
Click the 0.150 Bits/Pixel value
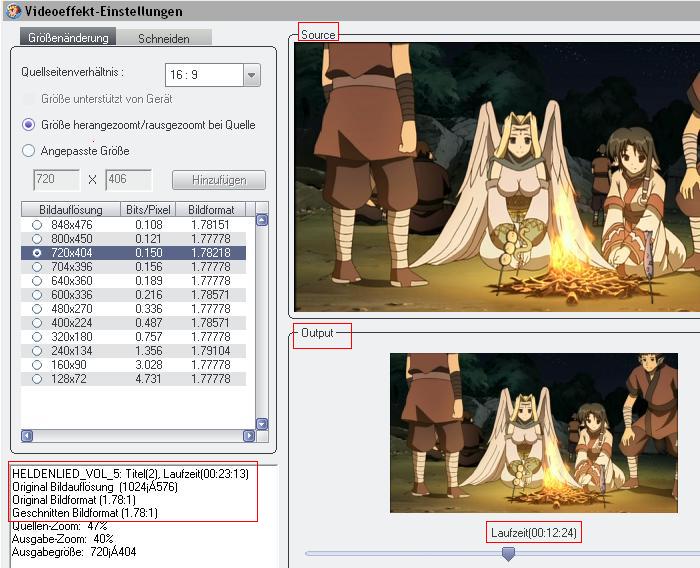click(149, 253)
